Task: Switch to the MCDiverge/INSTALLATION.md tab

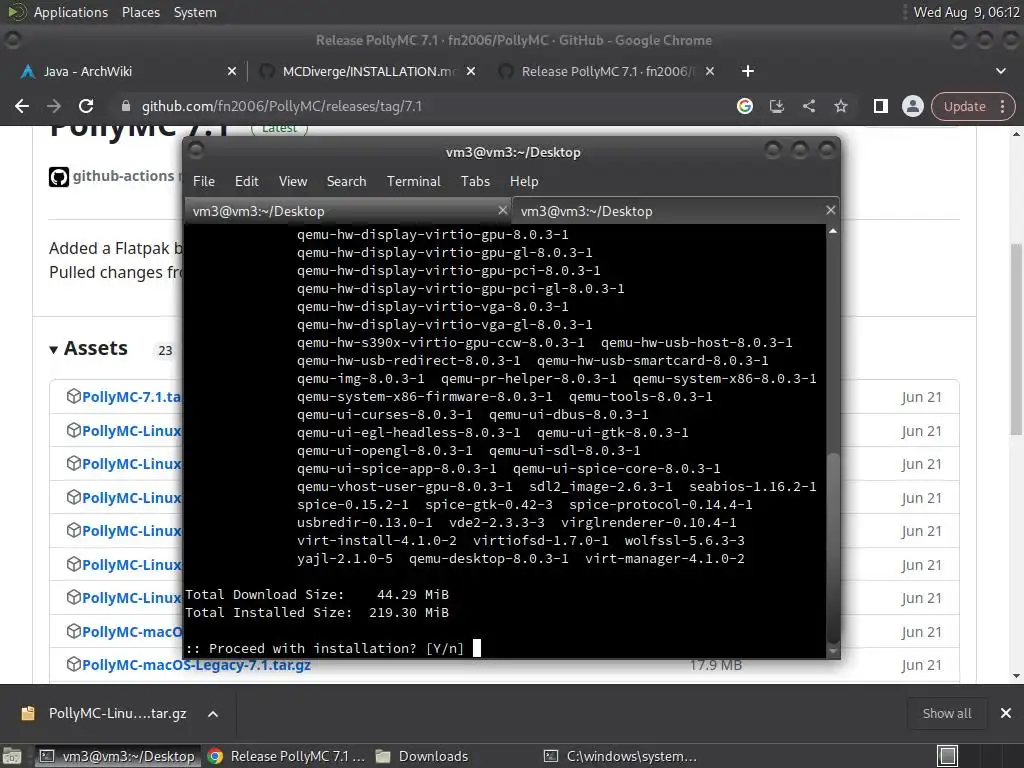Action: (x=369, y=71)
